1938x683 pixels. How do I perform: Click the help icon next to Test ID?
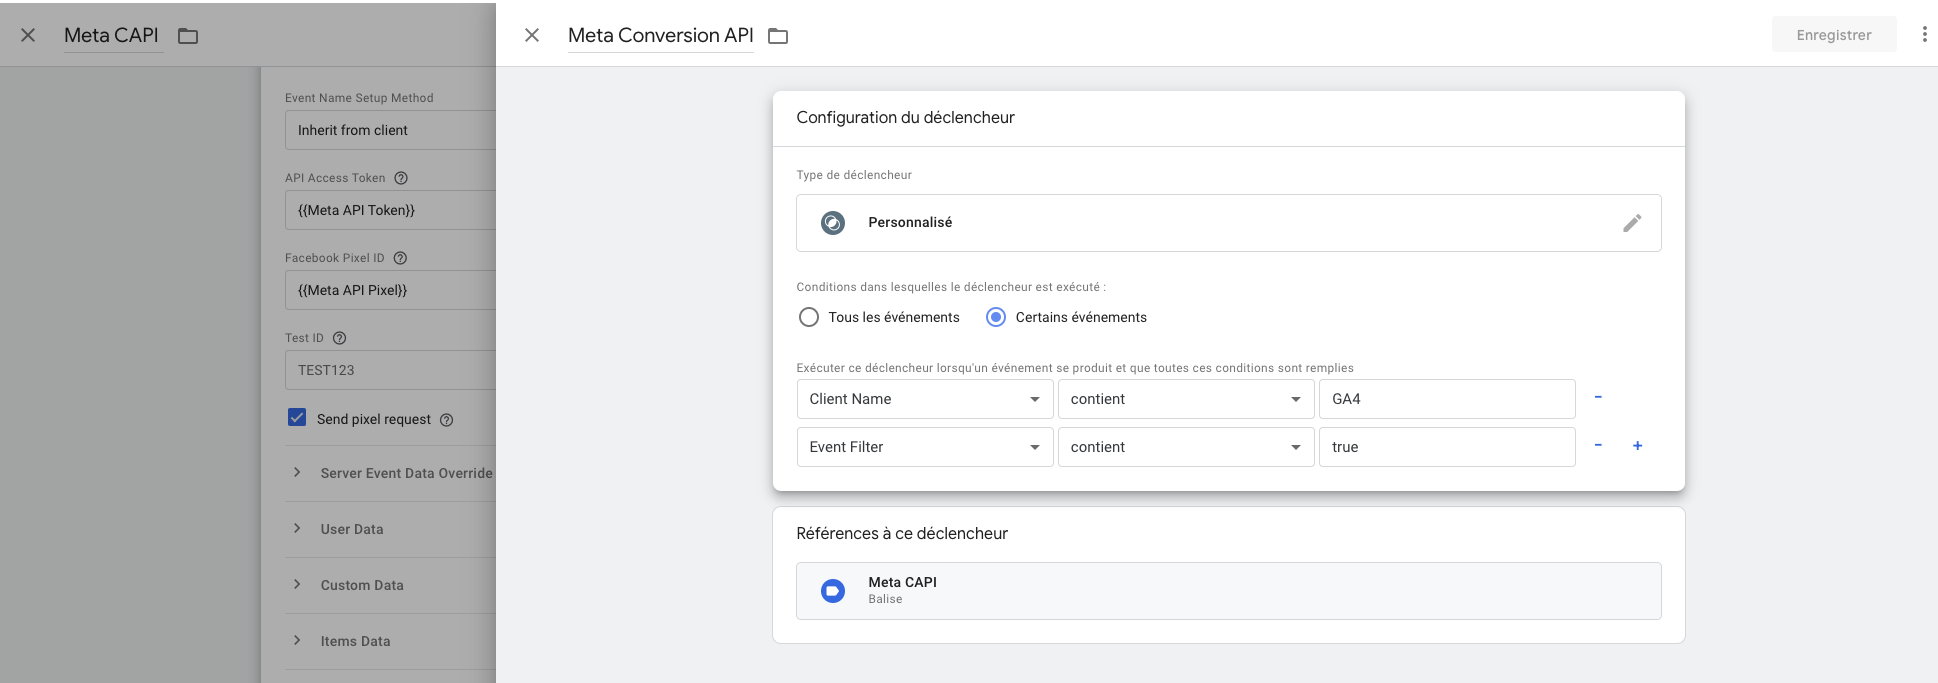(339, 338)
